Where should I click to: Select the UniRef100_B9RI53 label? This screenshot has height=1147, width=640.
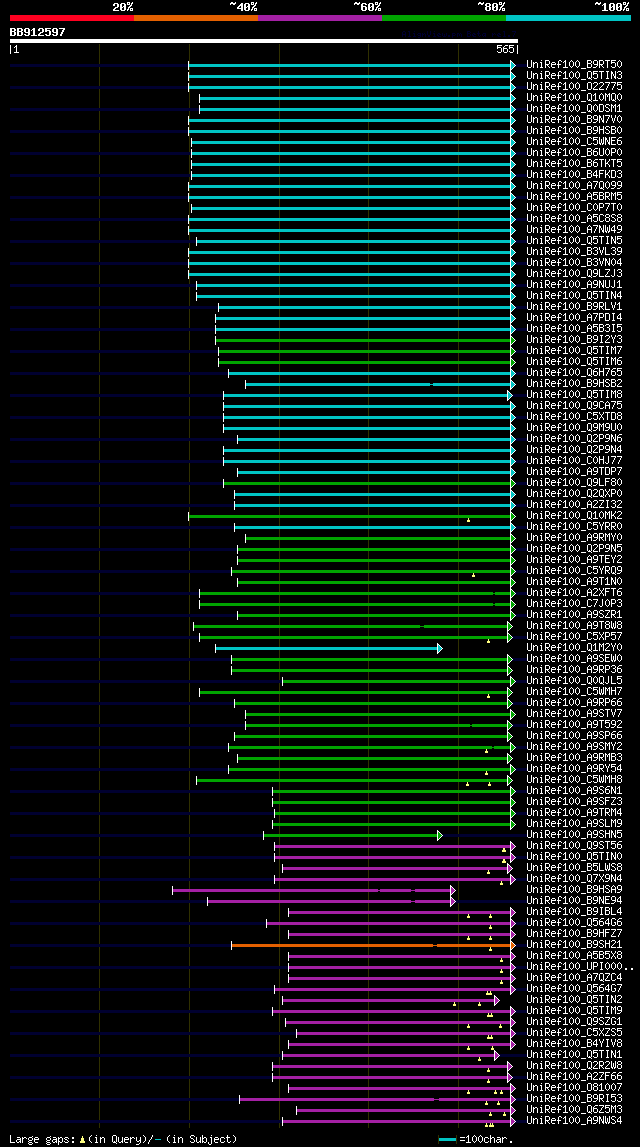(574, 1099)
